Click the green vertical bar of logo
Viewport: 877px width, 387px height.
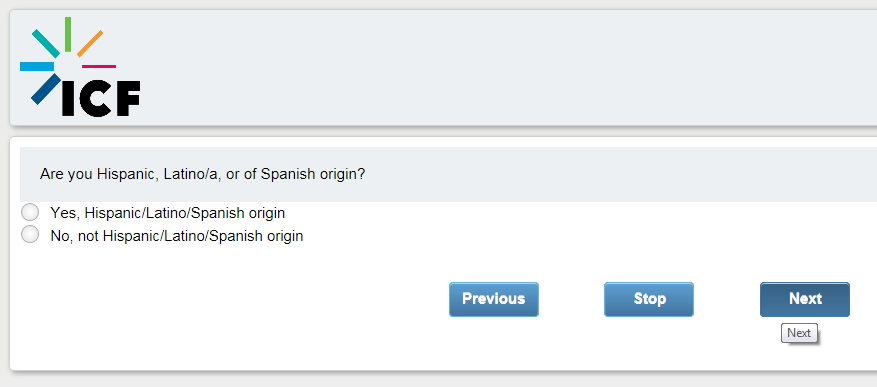68,34
